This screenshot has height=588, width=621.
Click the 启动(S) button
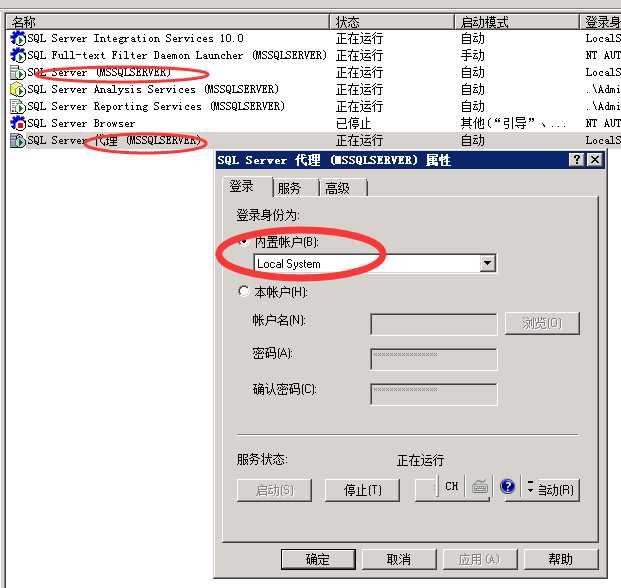pos(274,490)
